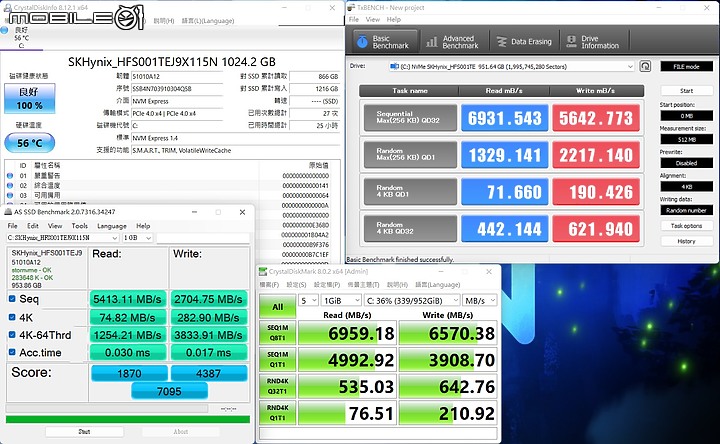The height and width of the screenshot is (444, 720).
Task: Open the TxBENCH View menu
Action: pyautogui.click(x=372, y=19)
